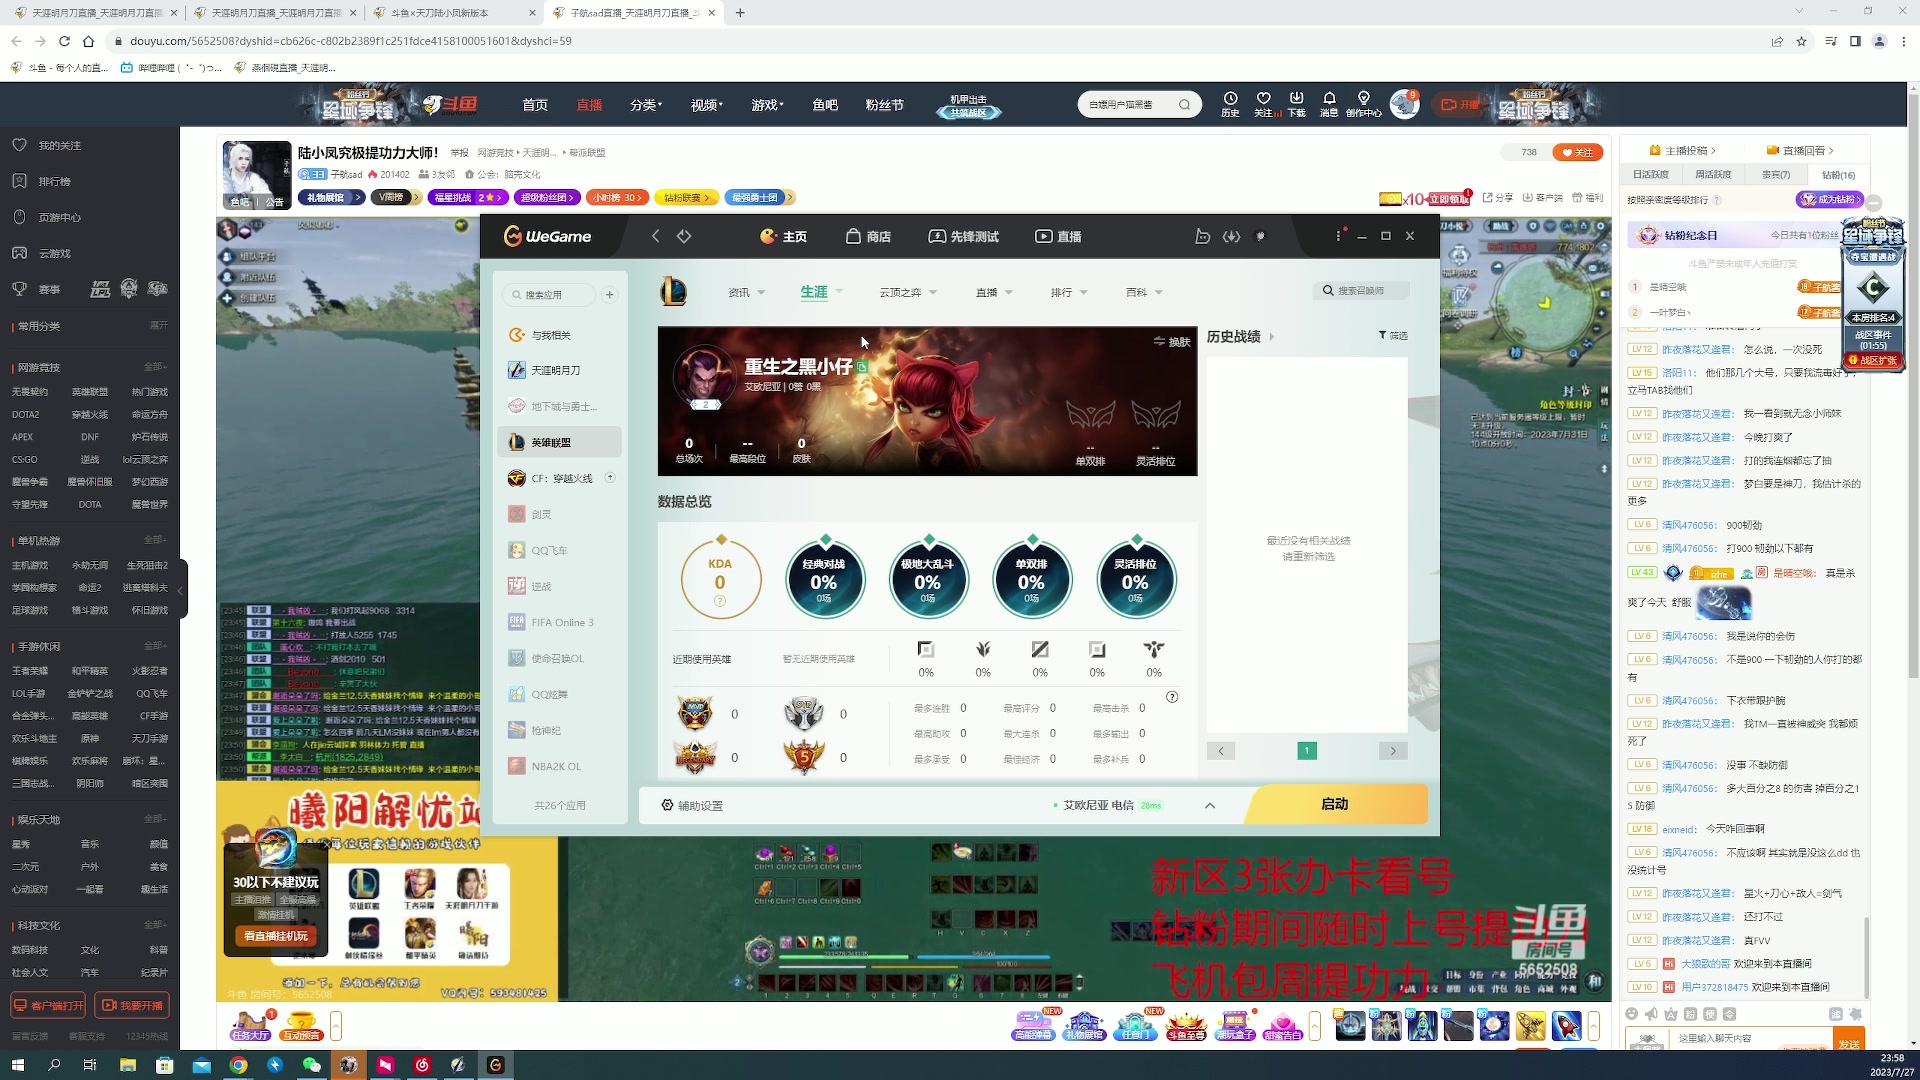Viewport: 1920px width, 1080px height.
Task: Open the WeGame 商店 store tab
Action: pos(868,236)
